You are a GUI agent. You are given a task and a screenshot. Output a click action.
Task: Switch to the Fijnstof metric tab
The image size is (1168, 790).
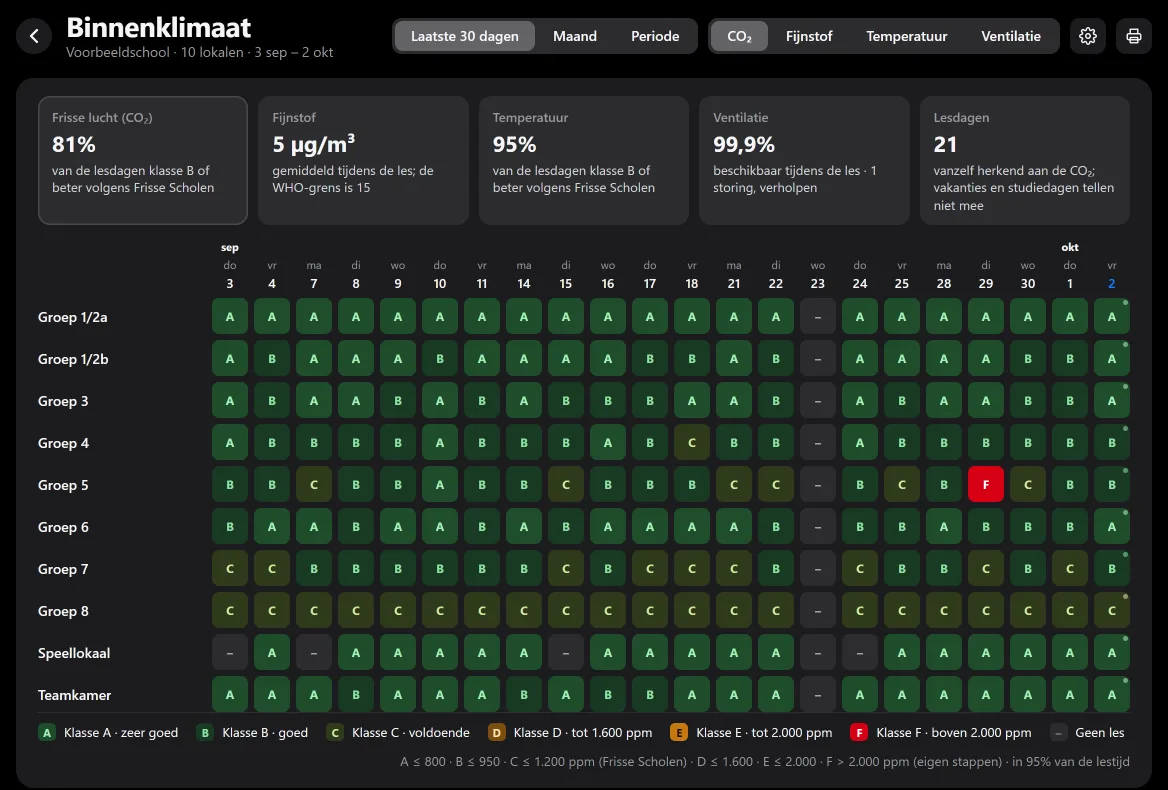click(x=809, y=36)
